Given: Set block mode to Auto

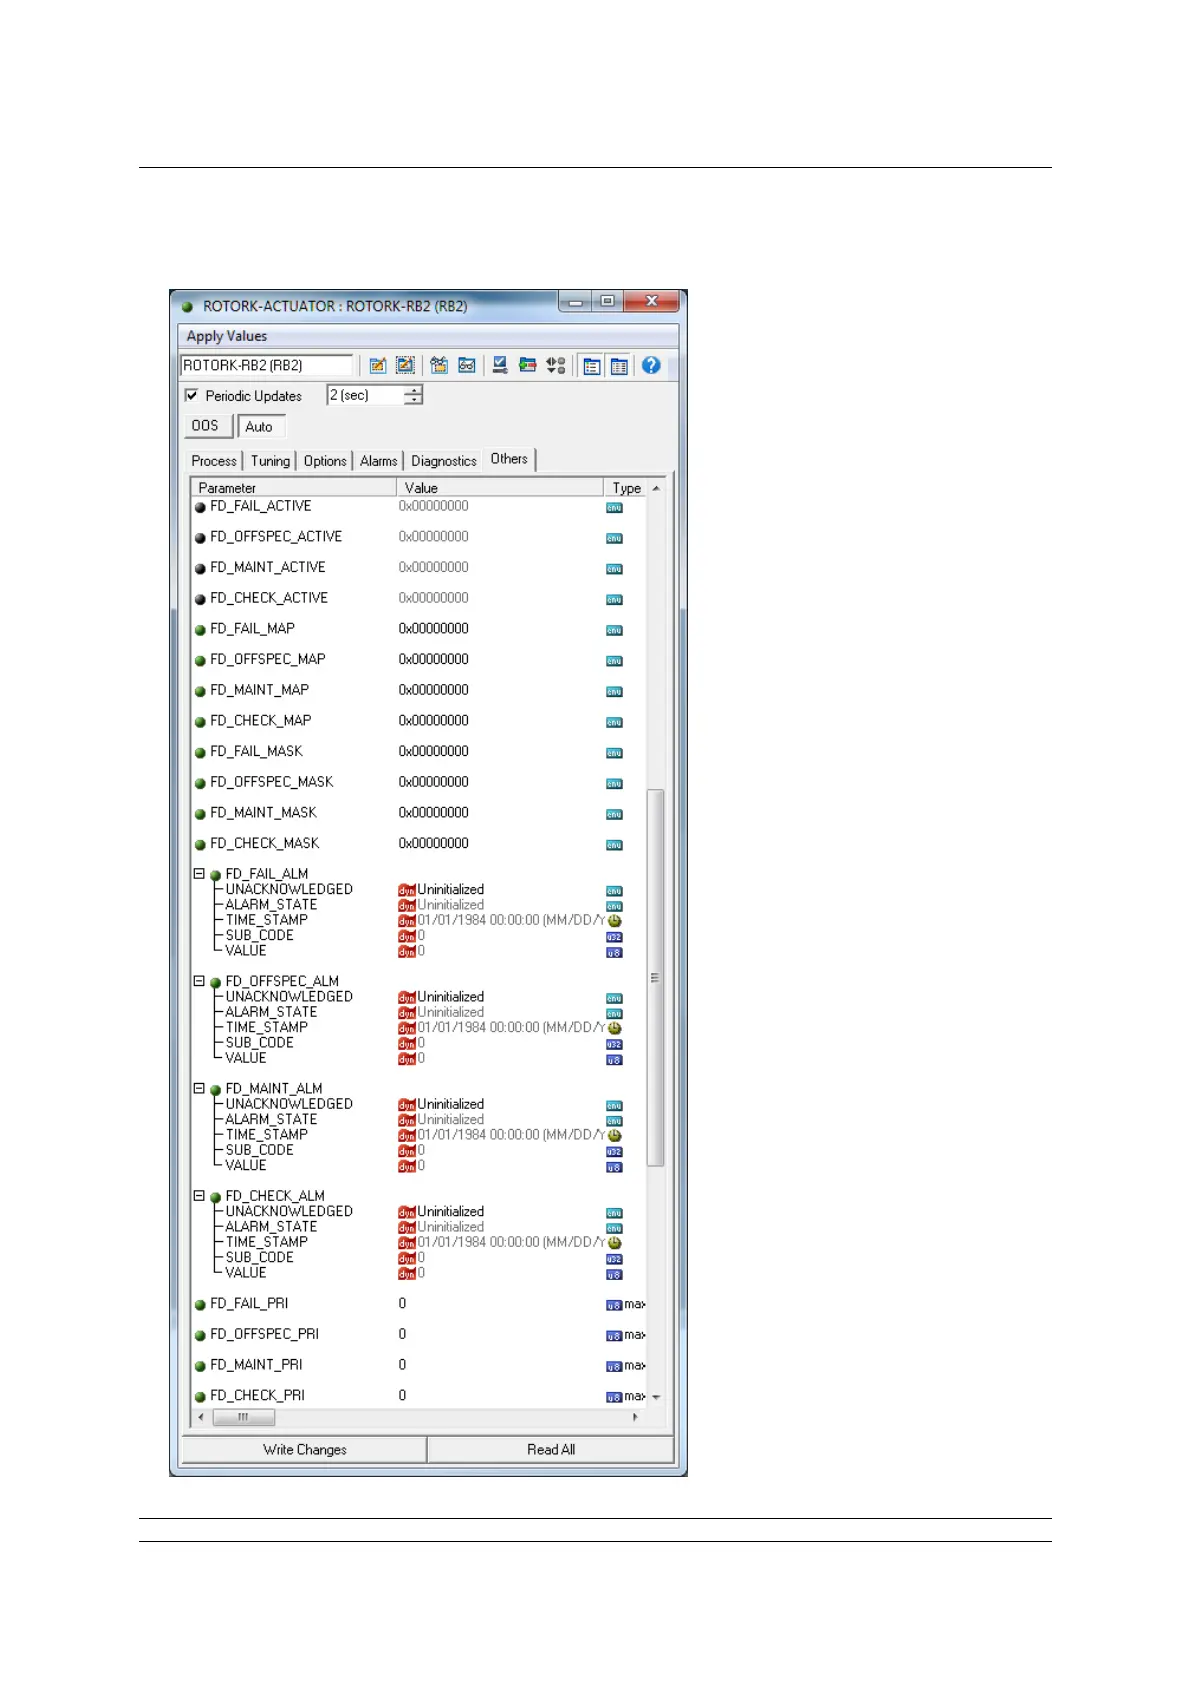Looking at the screenshot, I should coord(260,427).
